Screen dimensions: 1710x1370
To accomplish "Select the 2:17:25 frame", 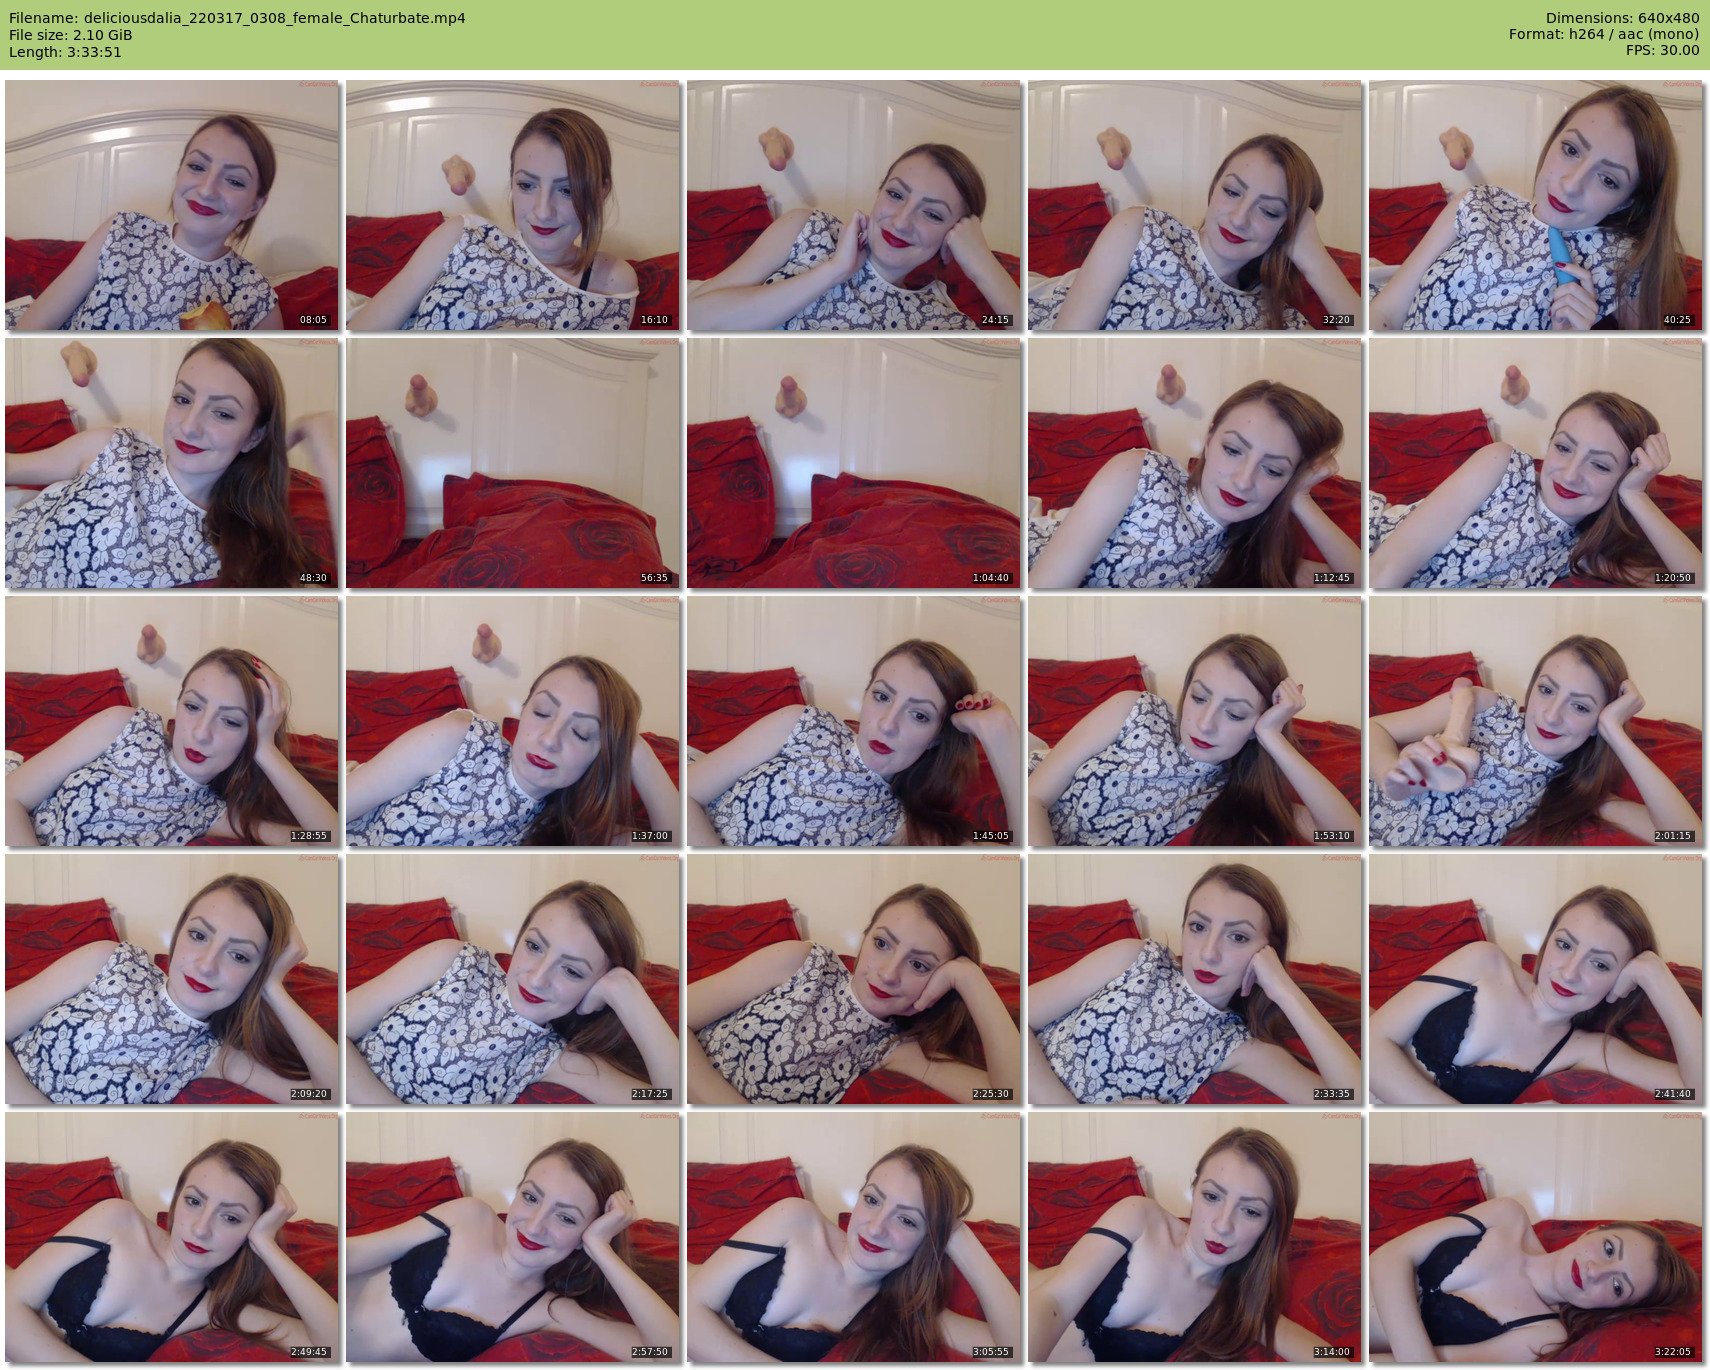I will tap(513, 979).
